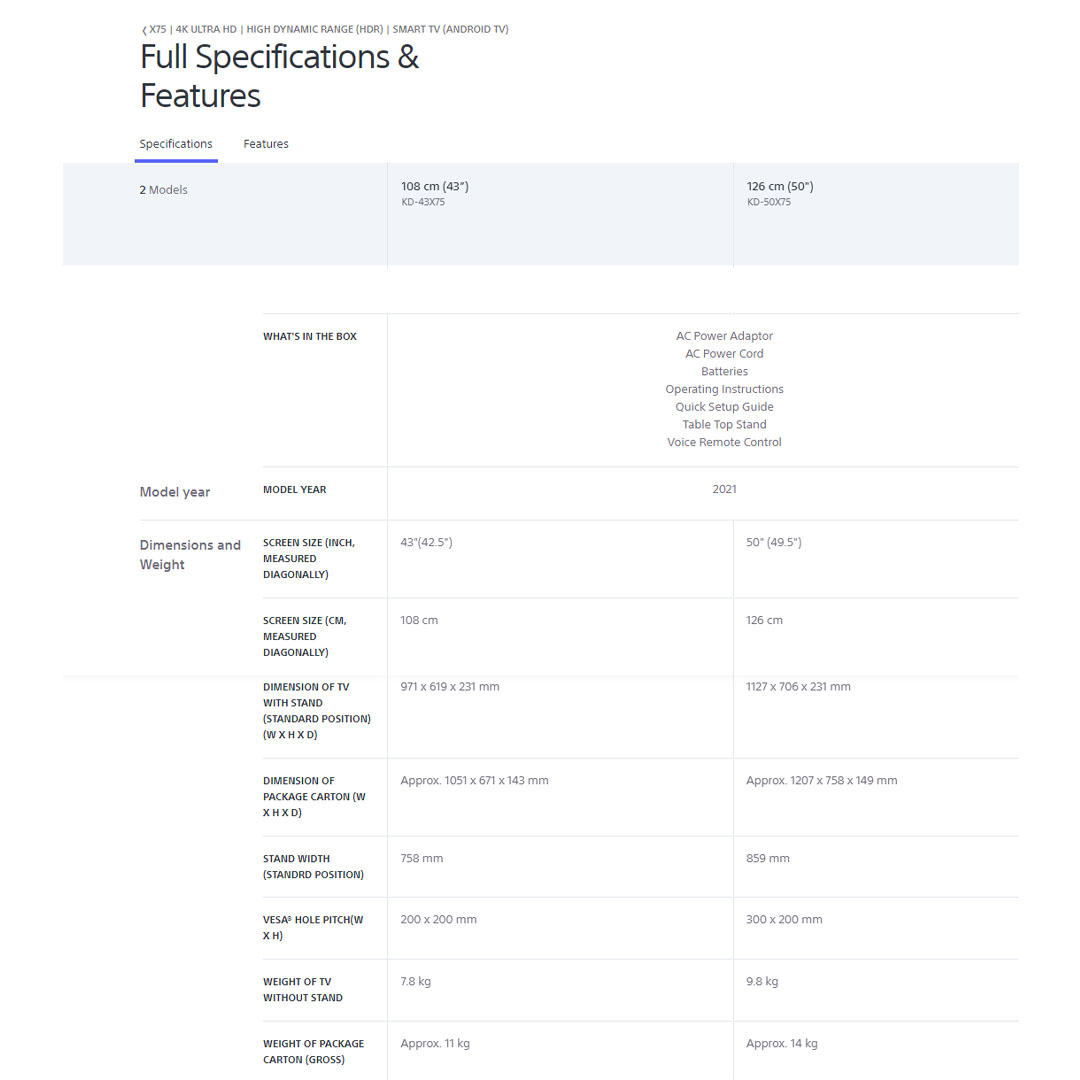The height and width of the screenshot is (1080, 1080).
Task: Click the 7.8 kg weight value
Action: pos(416,981)
